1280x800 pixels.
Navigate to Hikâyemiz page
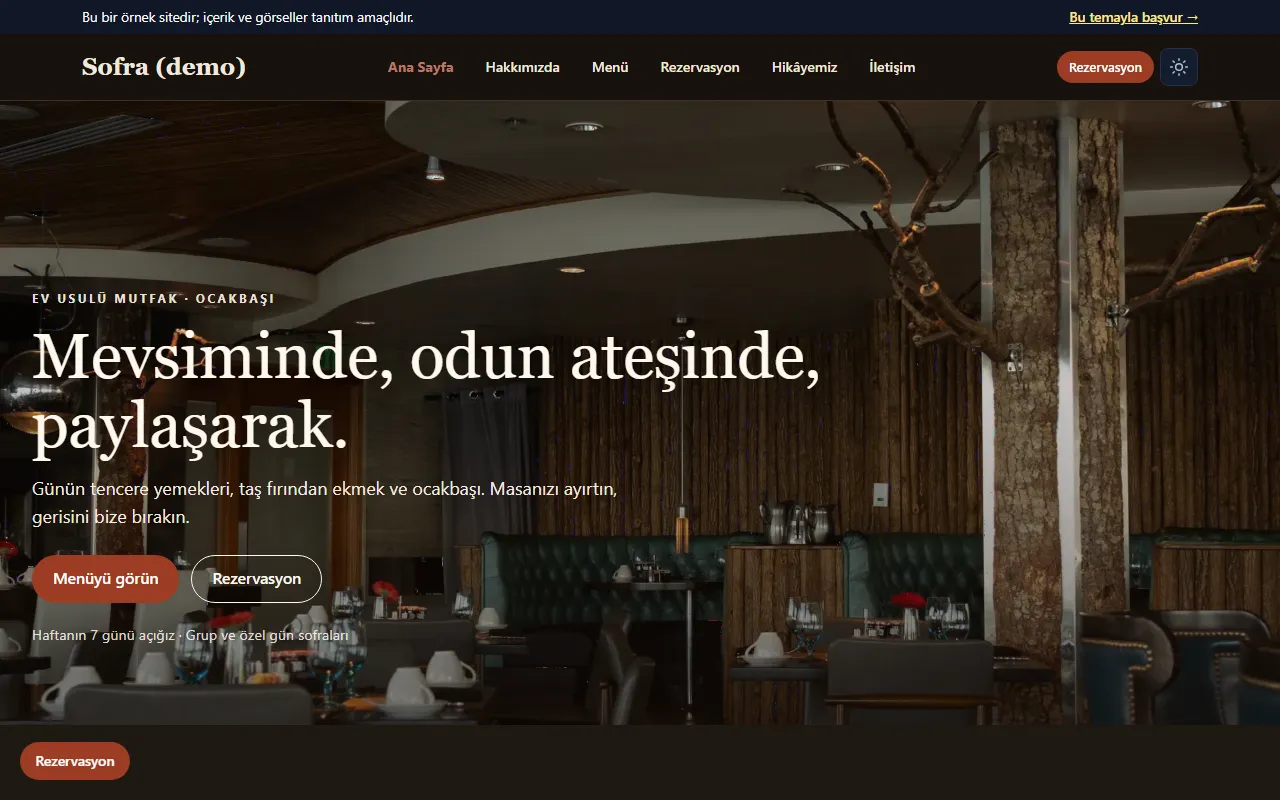click(x=805, y=67)
